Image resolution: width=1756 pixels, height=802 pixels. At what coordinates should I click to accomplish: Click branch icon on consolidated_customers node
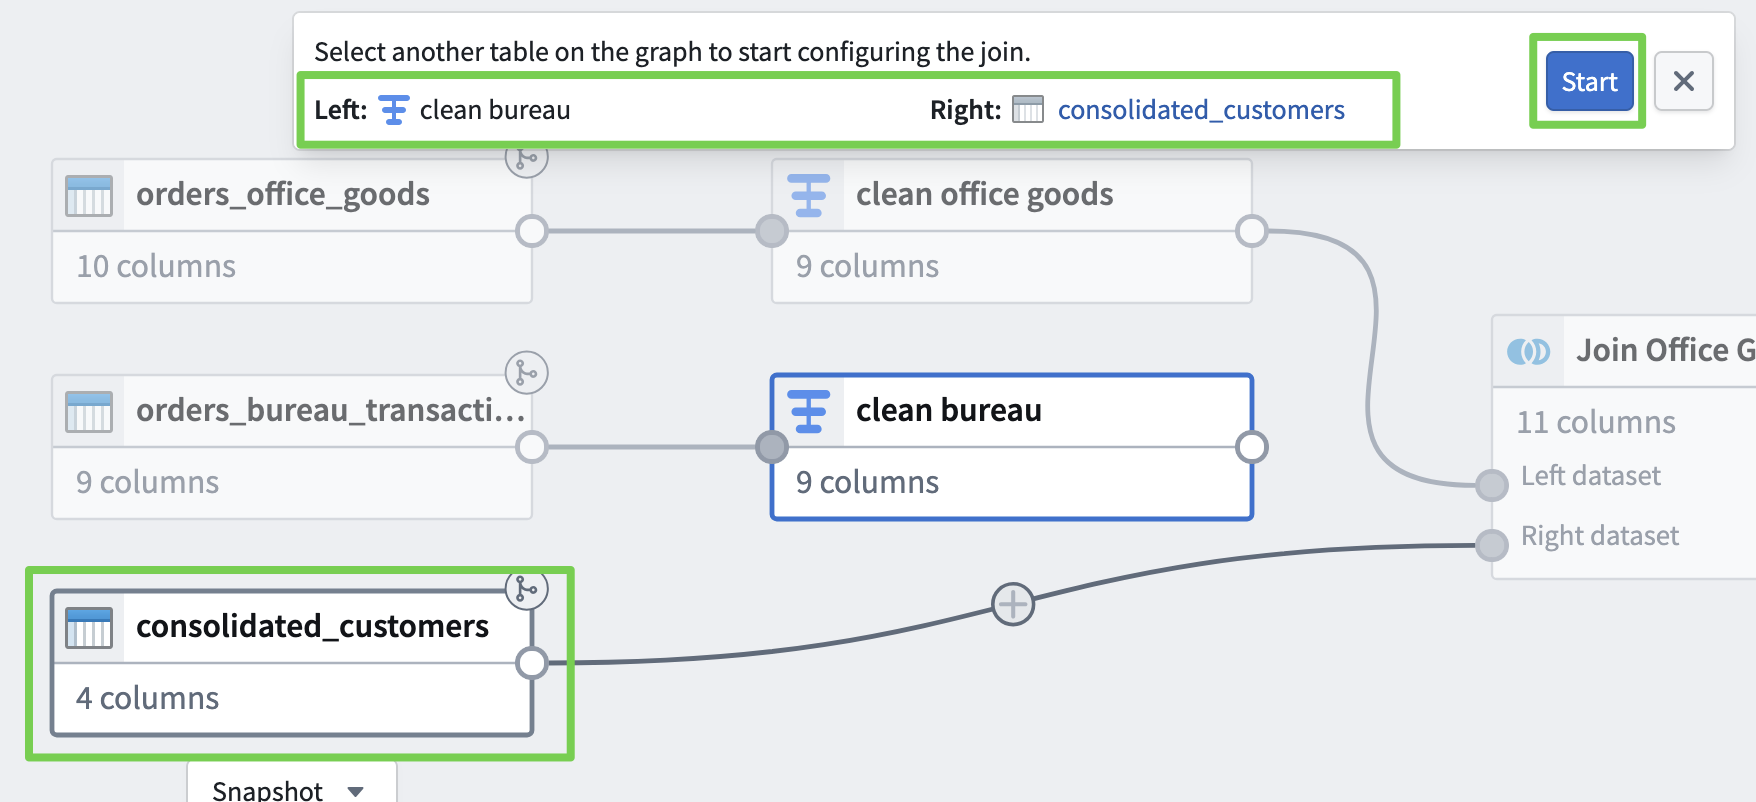[x=526, y=589]
